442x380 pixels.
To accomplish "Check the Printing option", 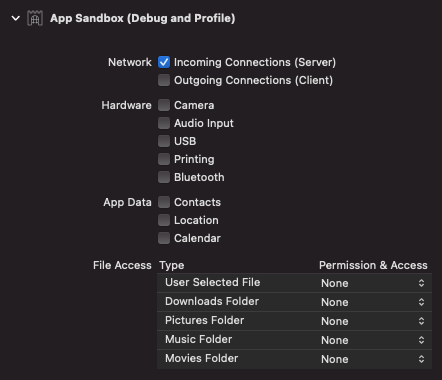I will (164, 159).
